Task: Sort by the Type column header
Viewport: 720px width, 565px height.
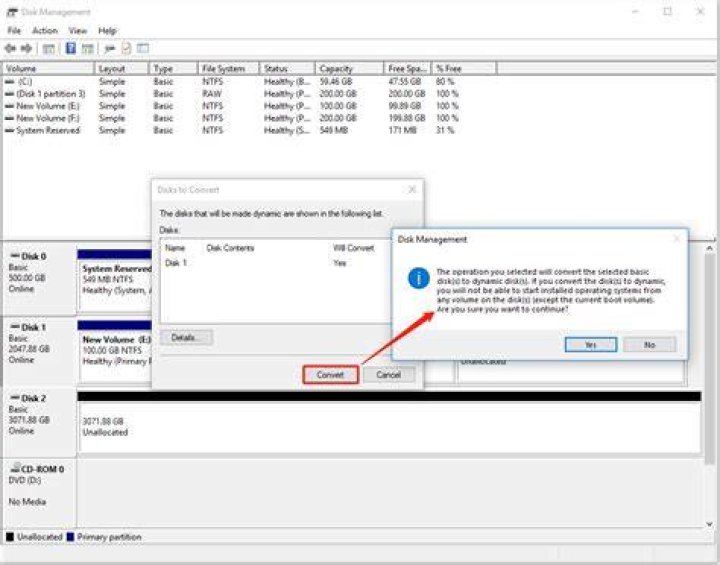Action: pyautogui.click(x=174, y=68)
